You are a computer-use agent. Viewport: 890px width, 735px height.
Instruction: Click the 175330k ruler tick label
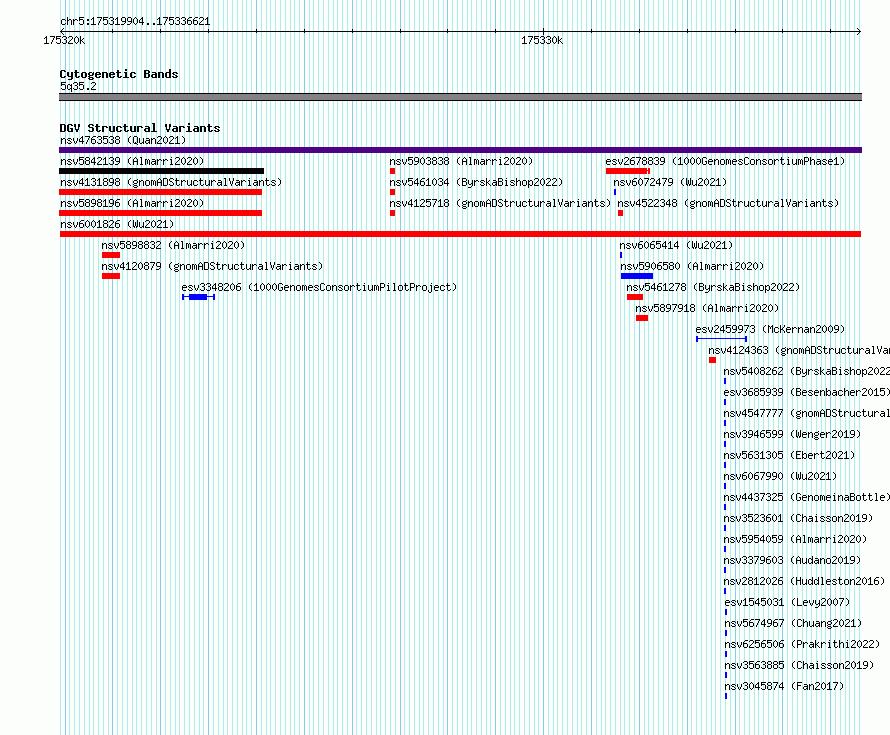click(542, 40)
